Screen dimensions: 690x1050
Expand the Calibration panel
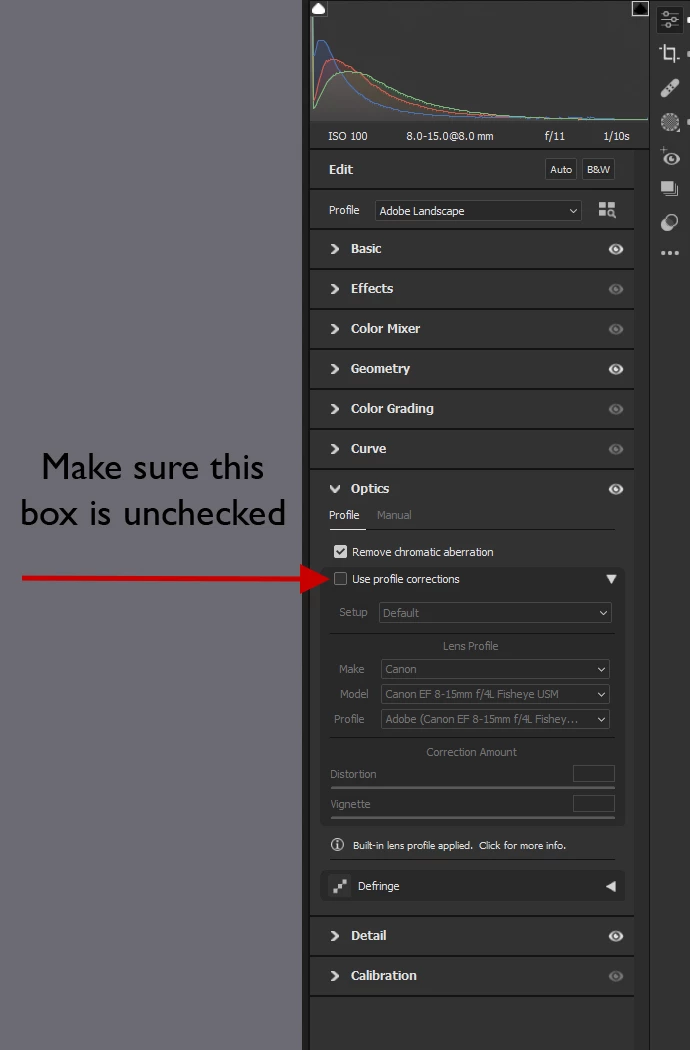point(335,976)
